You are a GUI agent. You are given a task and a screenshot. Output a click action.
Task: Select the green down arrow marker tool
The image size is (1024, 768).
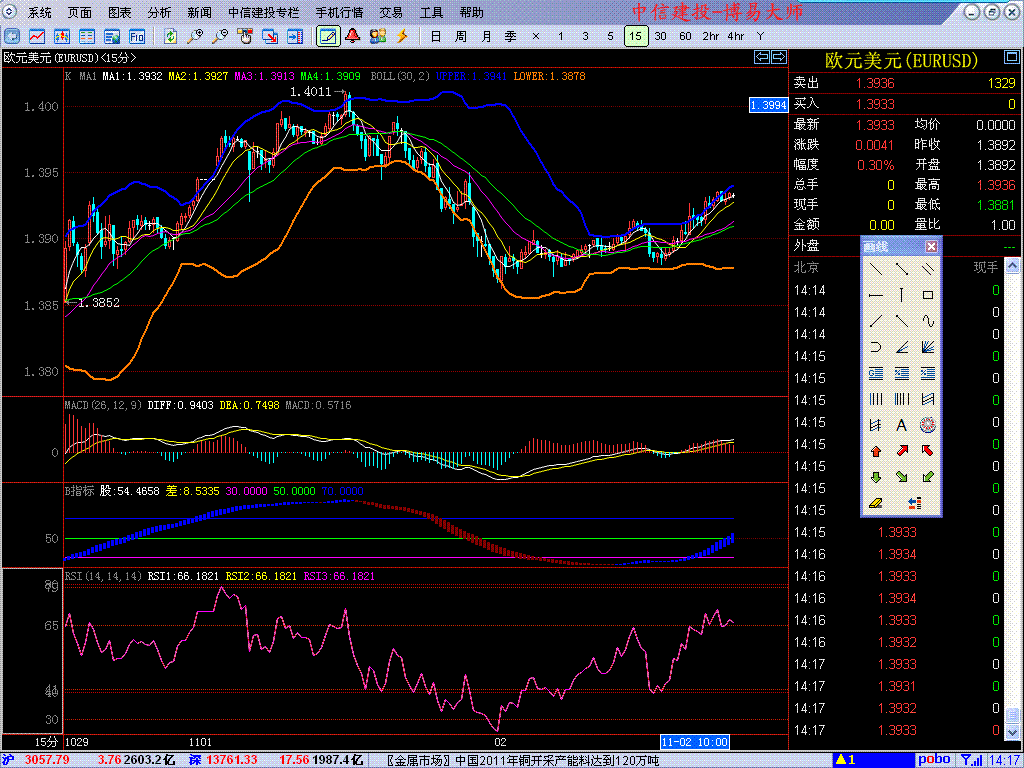875,477
